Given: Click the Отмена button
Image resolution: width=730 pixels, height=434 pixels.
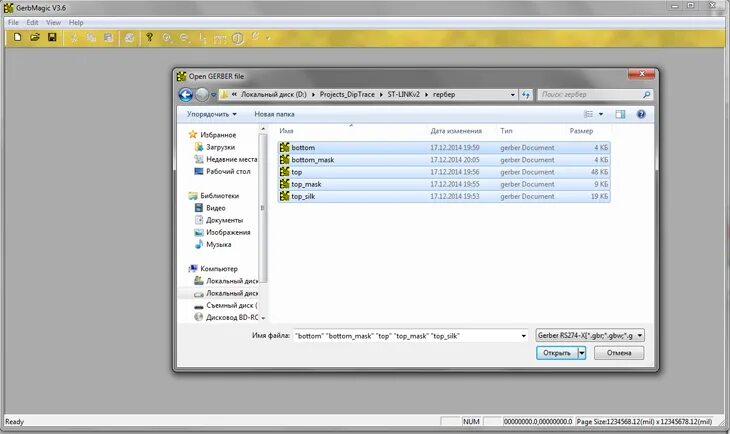Looking at the screenshot, I should click(x=619, y=353).
